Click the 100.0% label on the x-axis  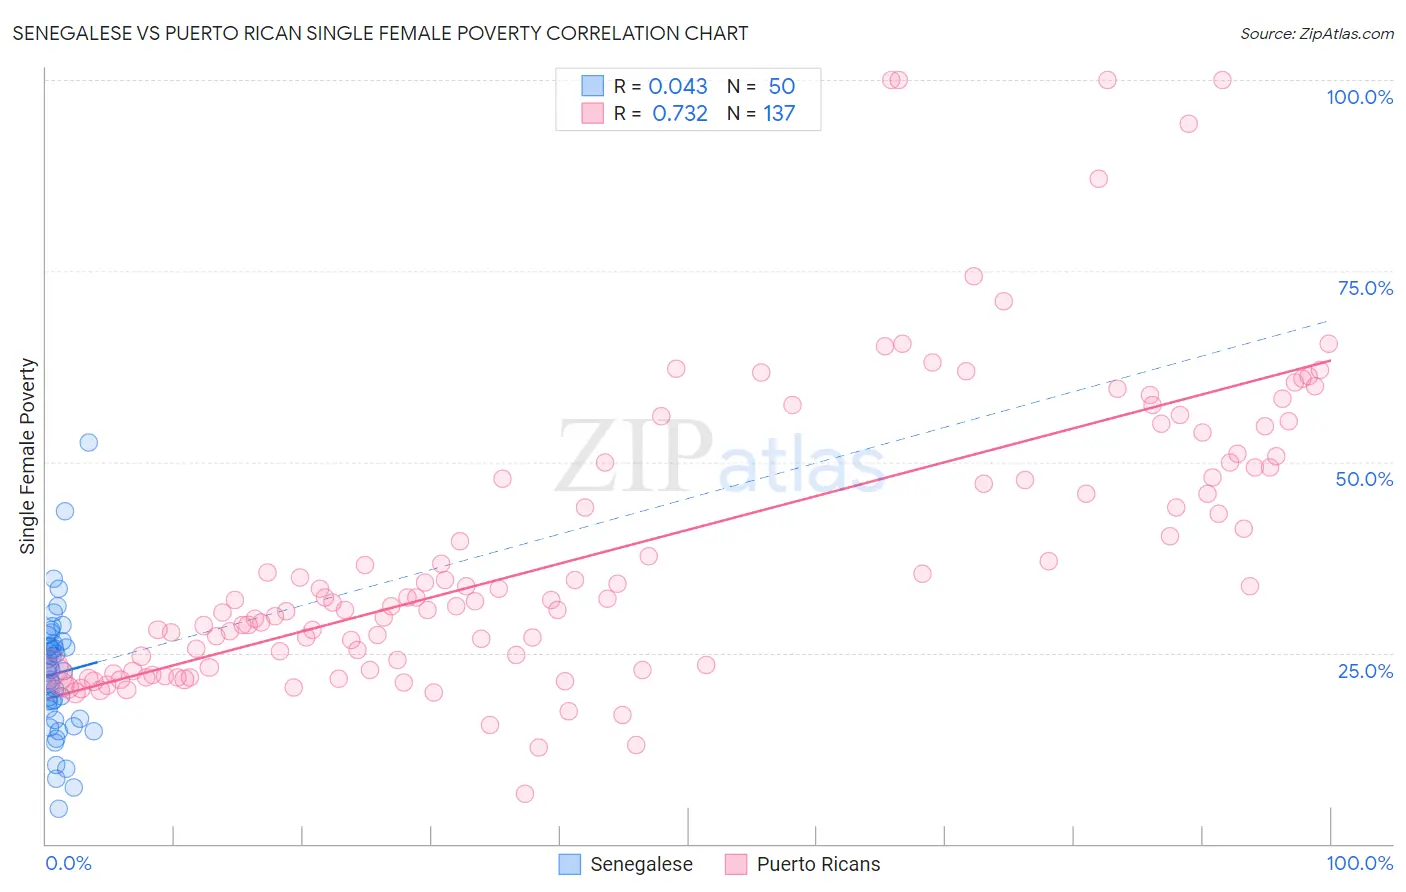(x=1359, y=863)
